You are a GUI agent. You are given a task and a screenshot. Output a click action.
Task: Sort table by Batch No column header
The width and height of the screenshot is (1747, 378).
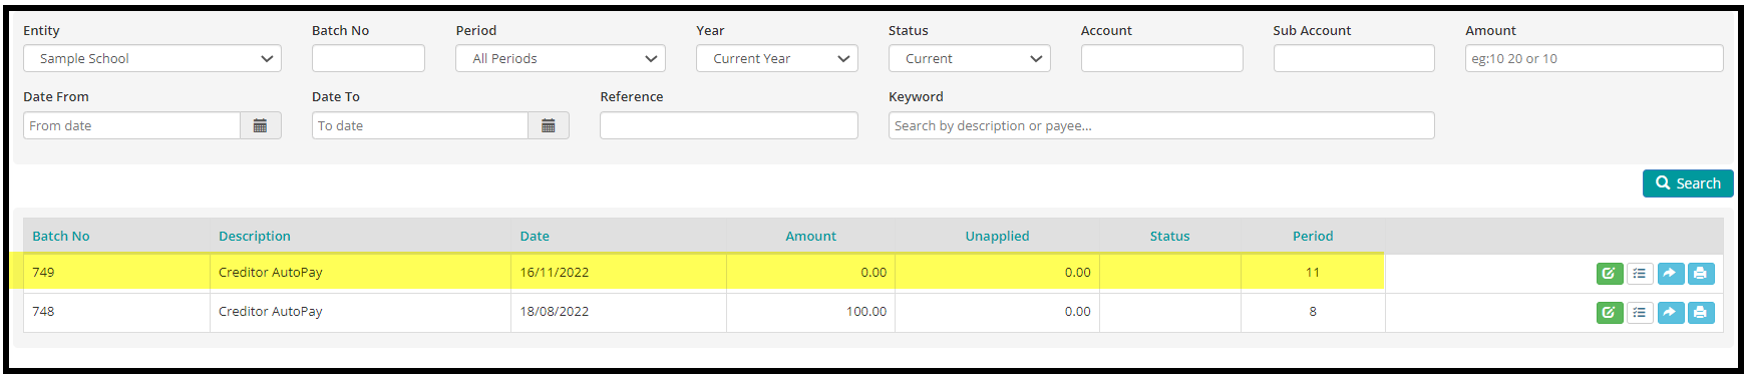pos(61,236)
